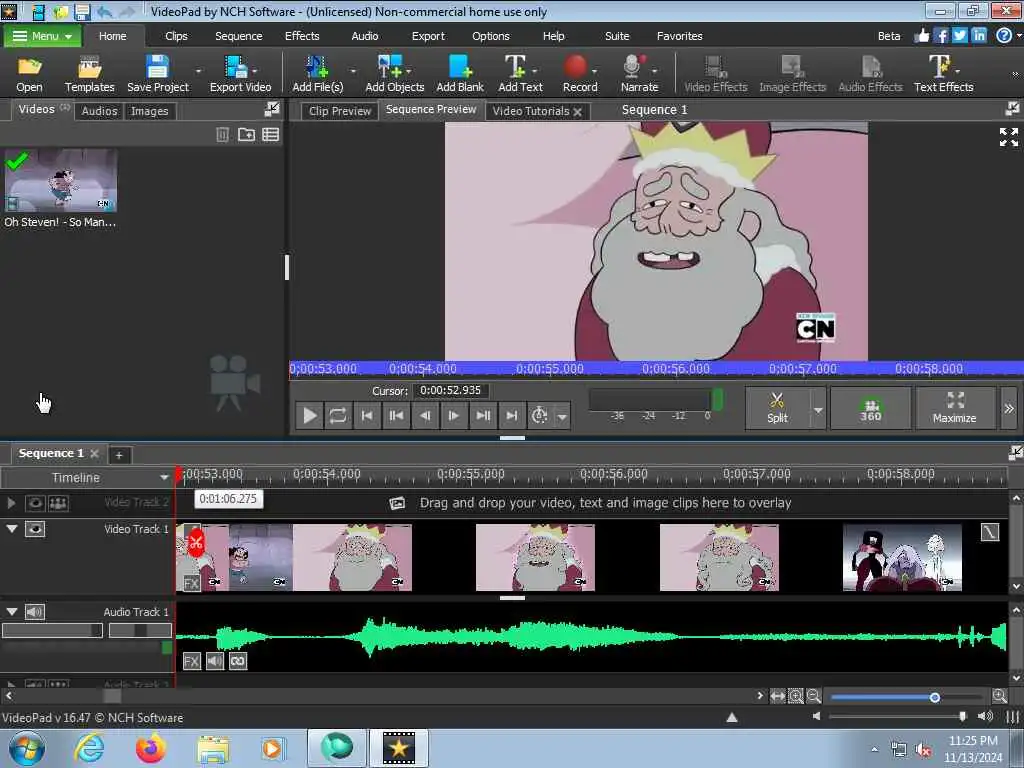Open the green Menu dropdown
Screen dimensions: 1024x768
click(x=42, y=36)
